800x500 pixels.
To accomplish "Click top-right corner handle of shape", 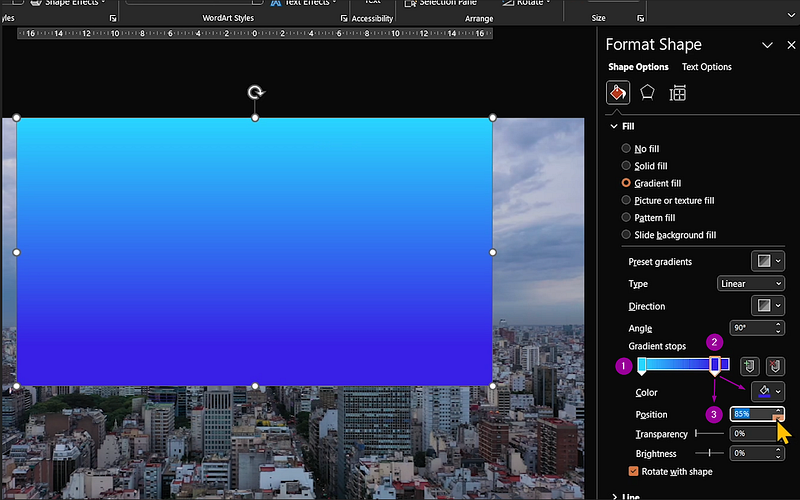I will (x=492, y=118).
